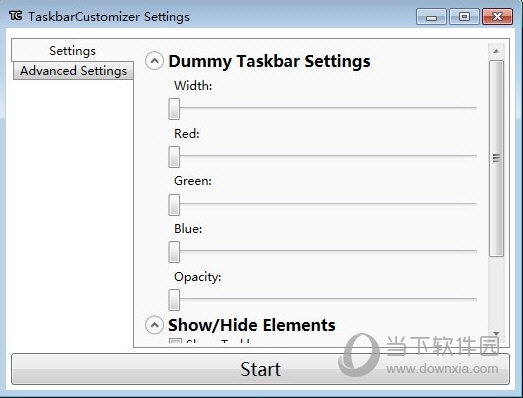Click the scrollbar up arrow
The width and height of the screenshot is (523, 398).
[496, 51]
